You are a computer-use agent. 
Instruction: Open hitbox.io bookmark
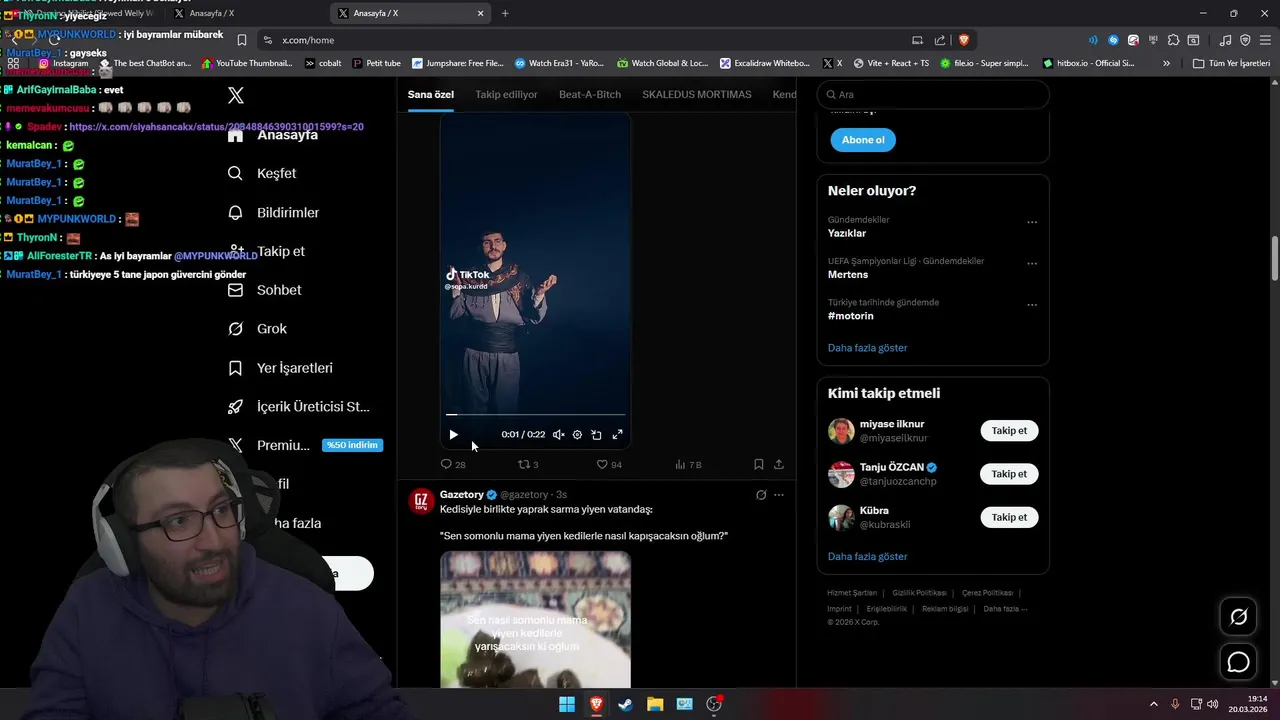coord(1088,63)
